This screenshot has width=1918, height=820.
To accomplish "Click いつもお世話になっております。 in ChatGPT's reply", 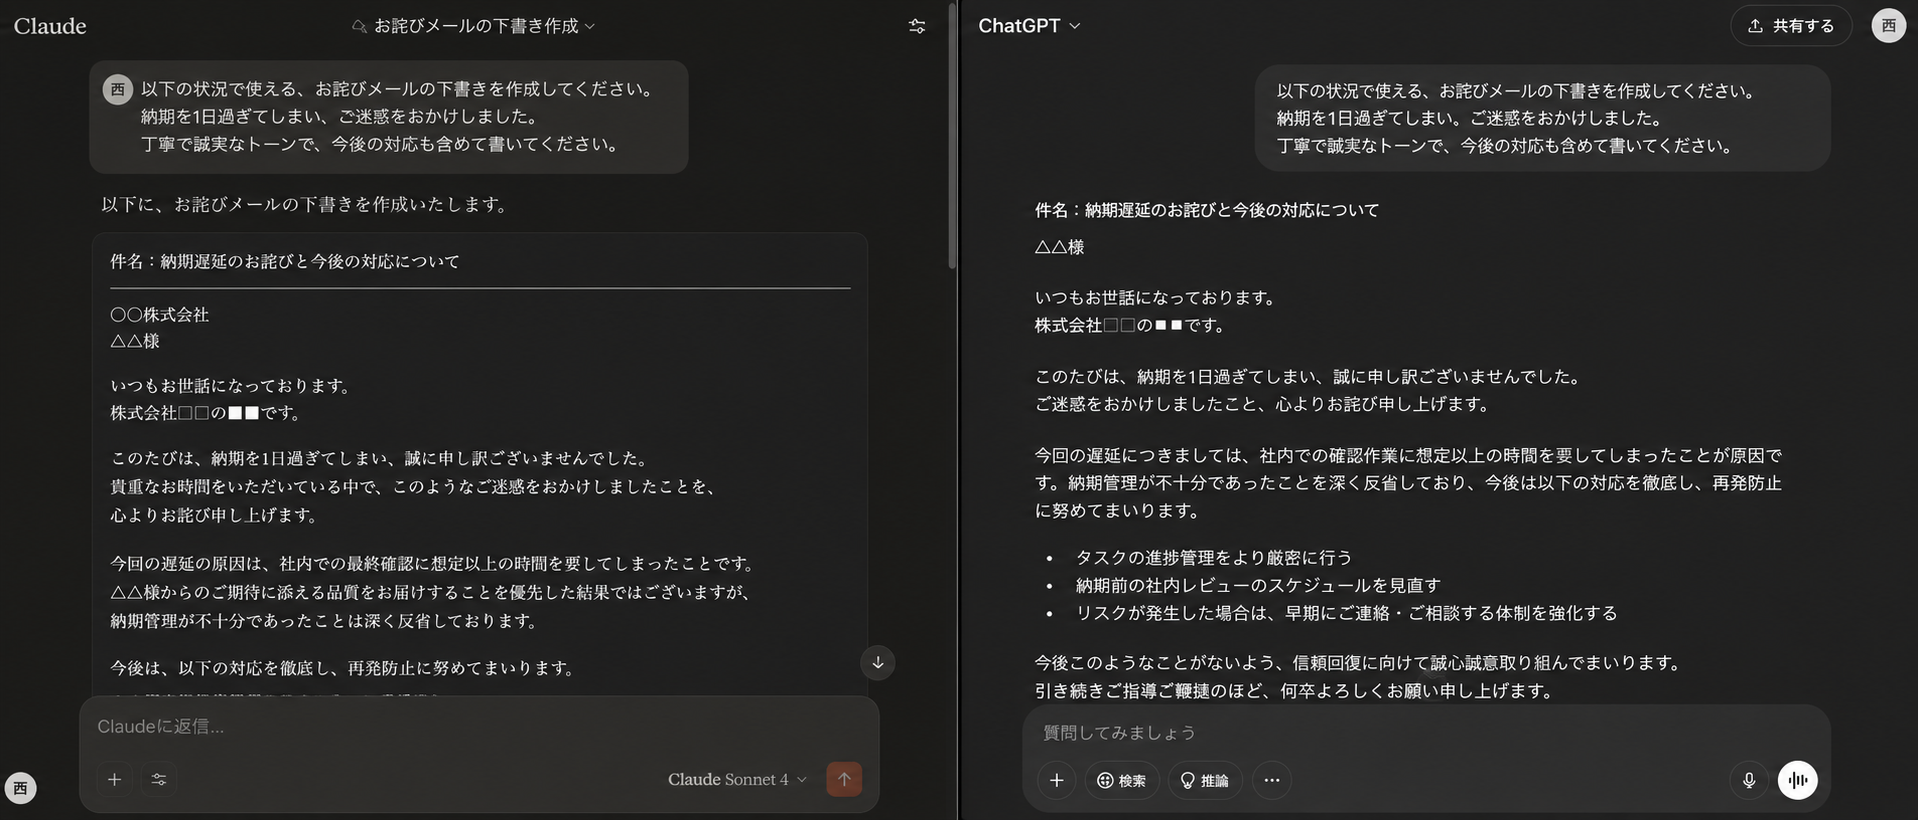I will pyautogui.click(x=1157, y=298).
